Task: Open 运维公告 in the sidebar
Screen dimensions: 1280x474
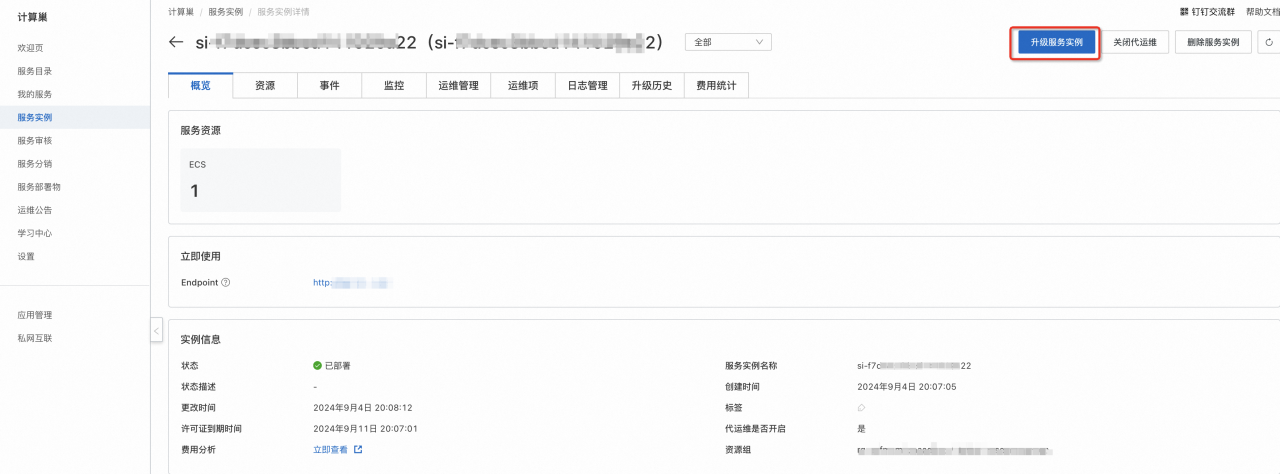Action: point(35,210)
